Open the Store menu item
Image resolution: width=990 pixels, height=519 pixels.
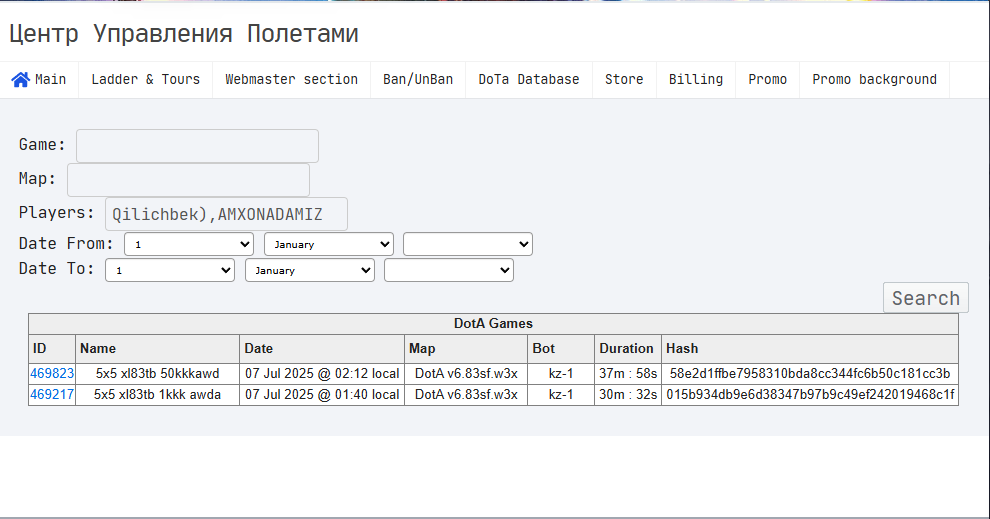624,80
